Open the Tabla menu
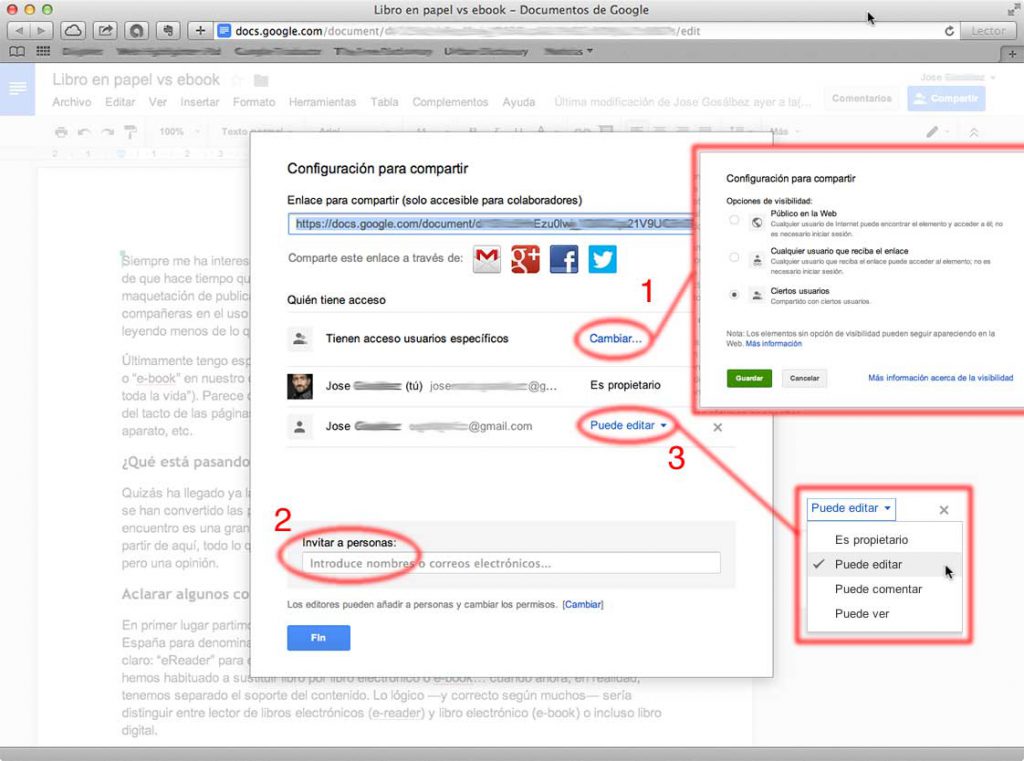This screenshot has width=1024, height=761. (x=384, y=102)
